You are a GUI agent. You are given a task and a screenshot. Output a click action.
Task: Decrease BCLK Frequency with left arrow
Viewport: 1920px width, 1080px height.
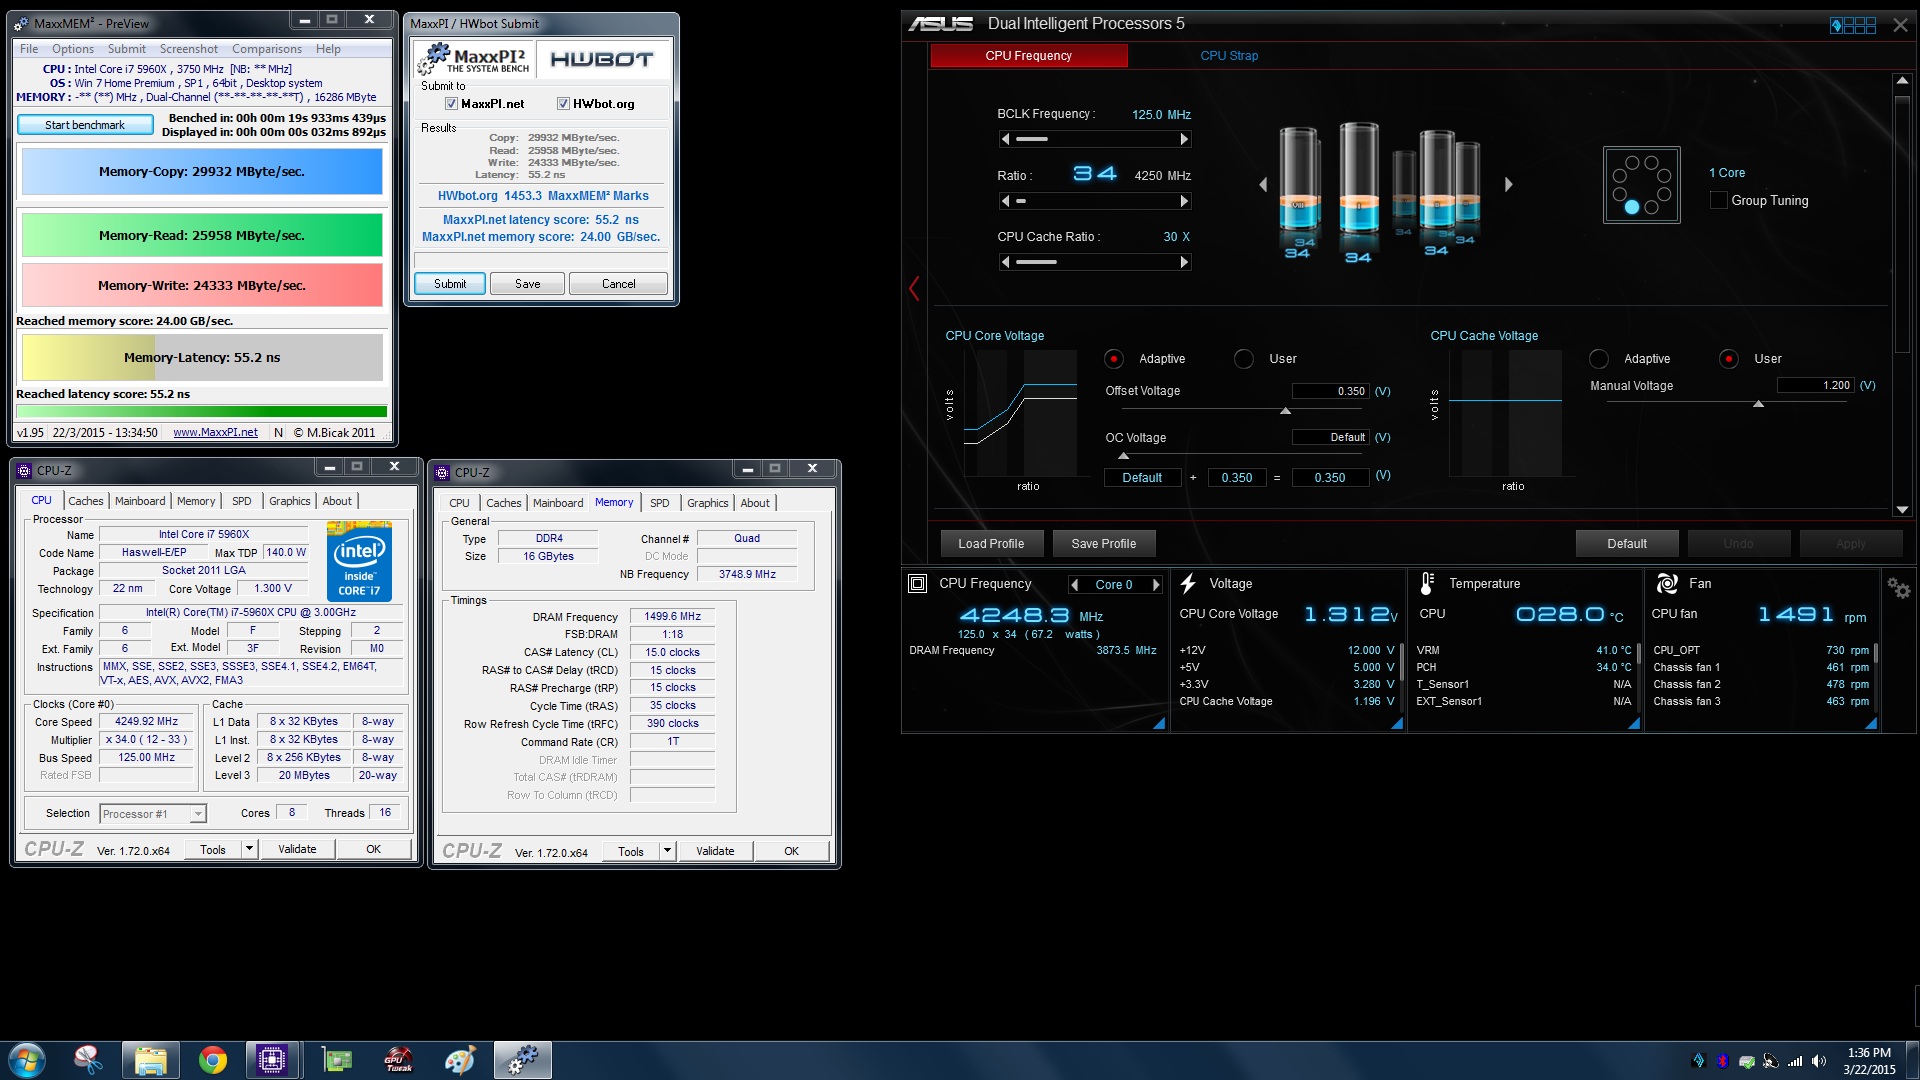point(1005,139)
